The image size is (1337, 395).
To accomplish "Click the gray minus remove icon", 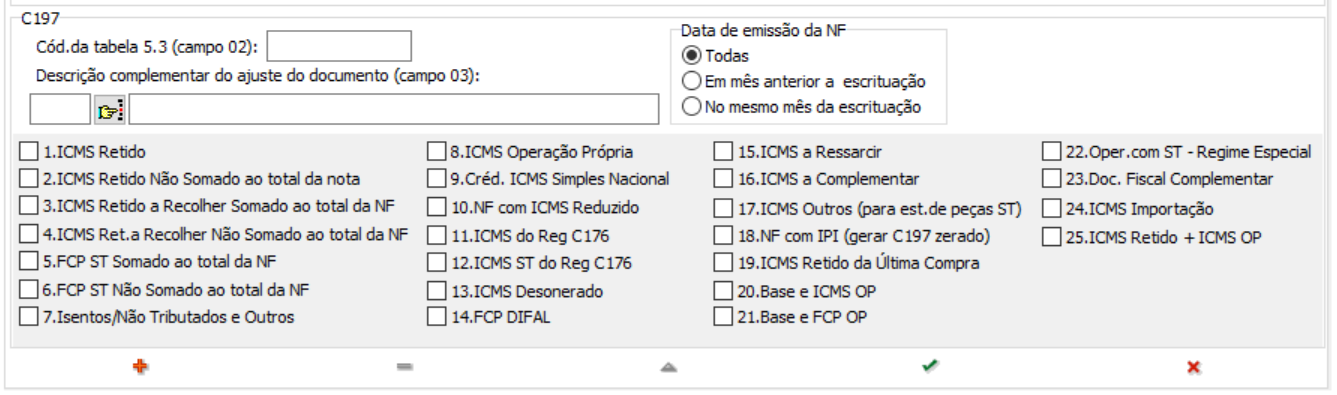I will click(x=404, y=367).
